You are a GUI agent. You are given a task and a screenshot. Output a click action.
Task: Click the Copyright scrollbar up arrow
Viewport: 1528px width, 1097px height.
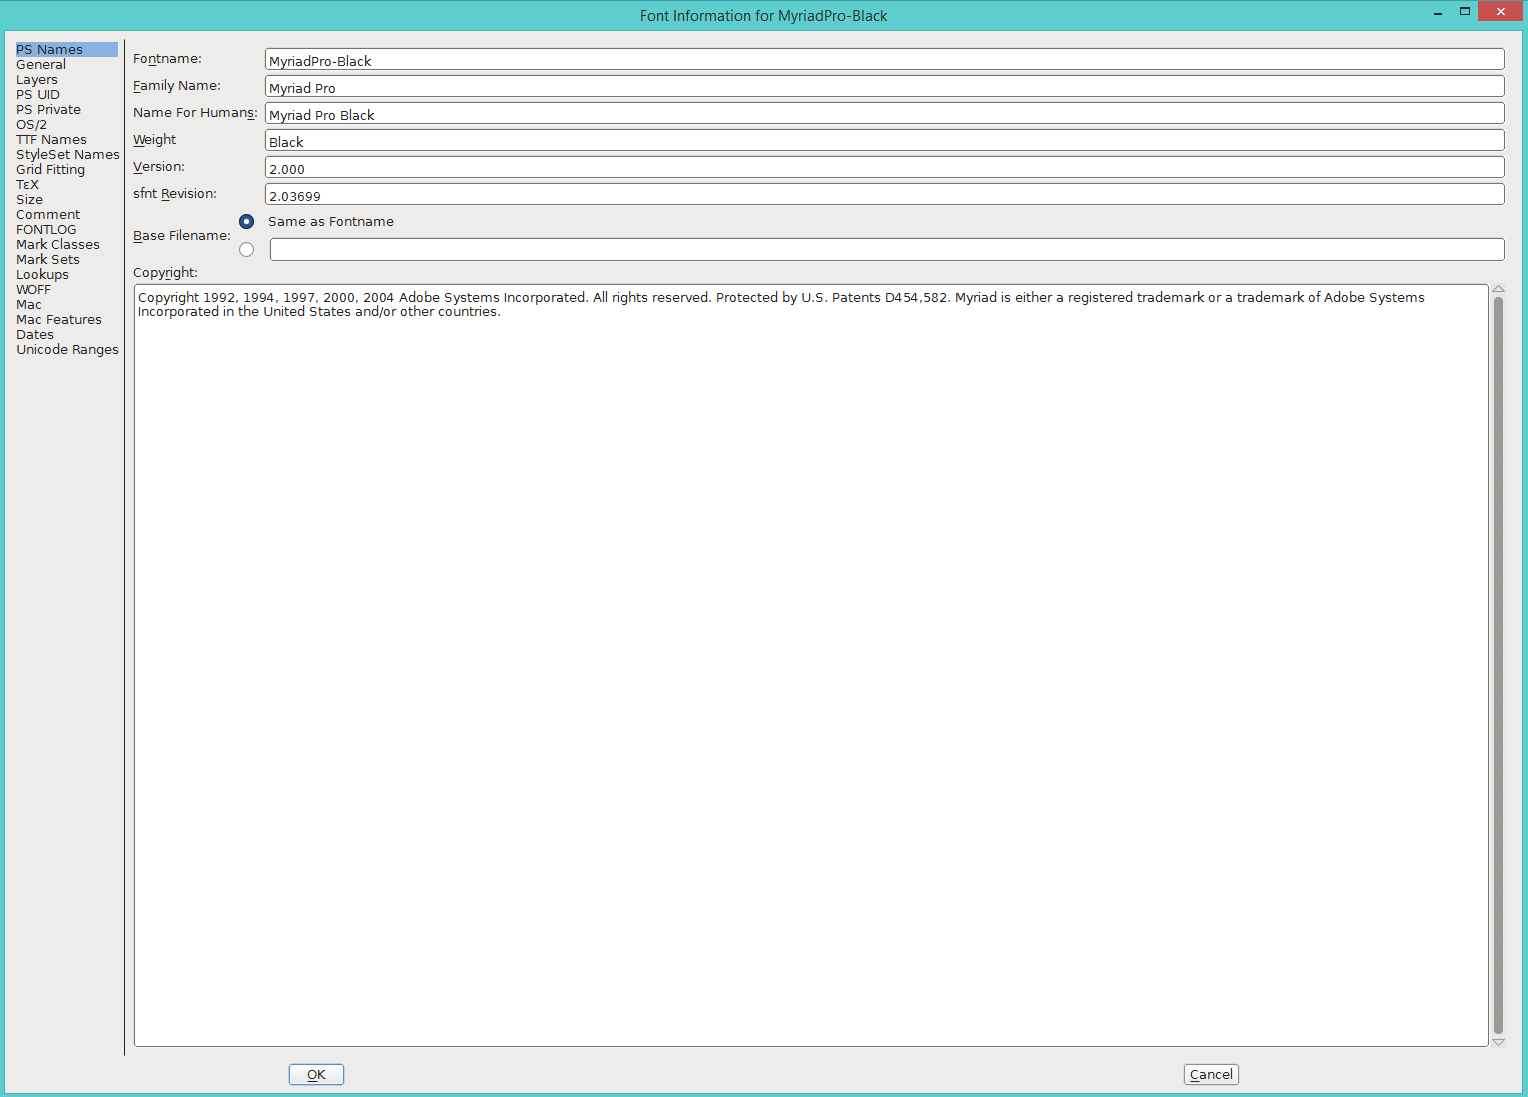click(x=1498, y=289)
